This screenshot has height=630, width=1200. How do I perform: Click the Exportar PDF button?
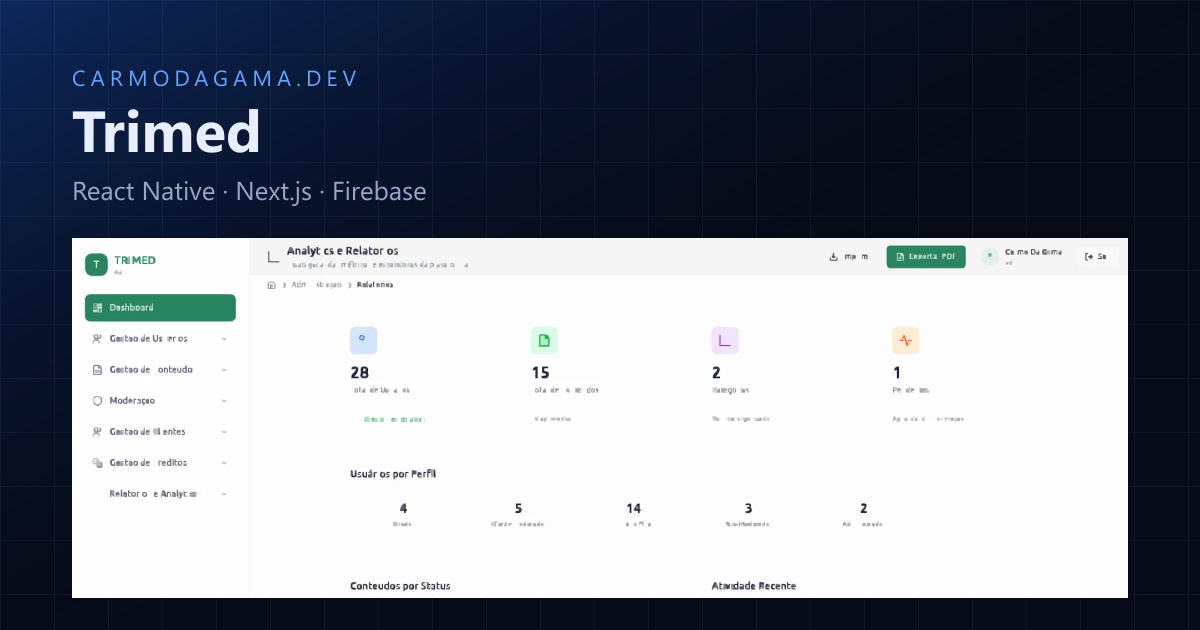(x=926, y=257)
